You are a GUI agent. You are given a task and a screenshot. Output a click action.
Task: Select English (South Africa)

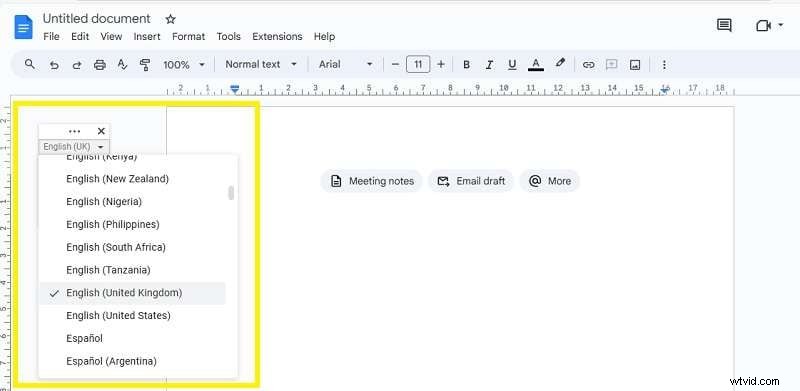[132, 247]
